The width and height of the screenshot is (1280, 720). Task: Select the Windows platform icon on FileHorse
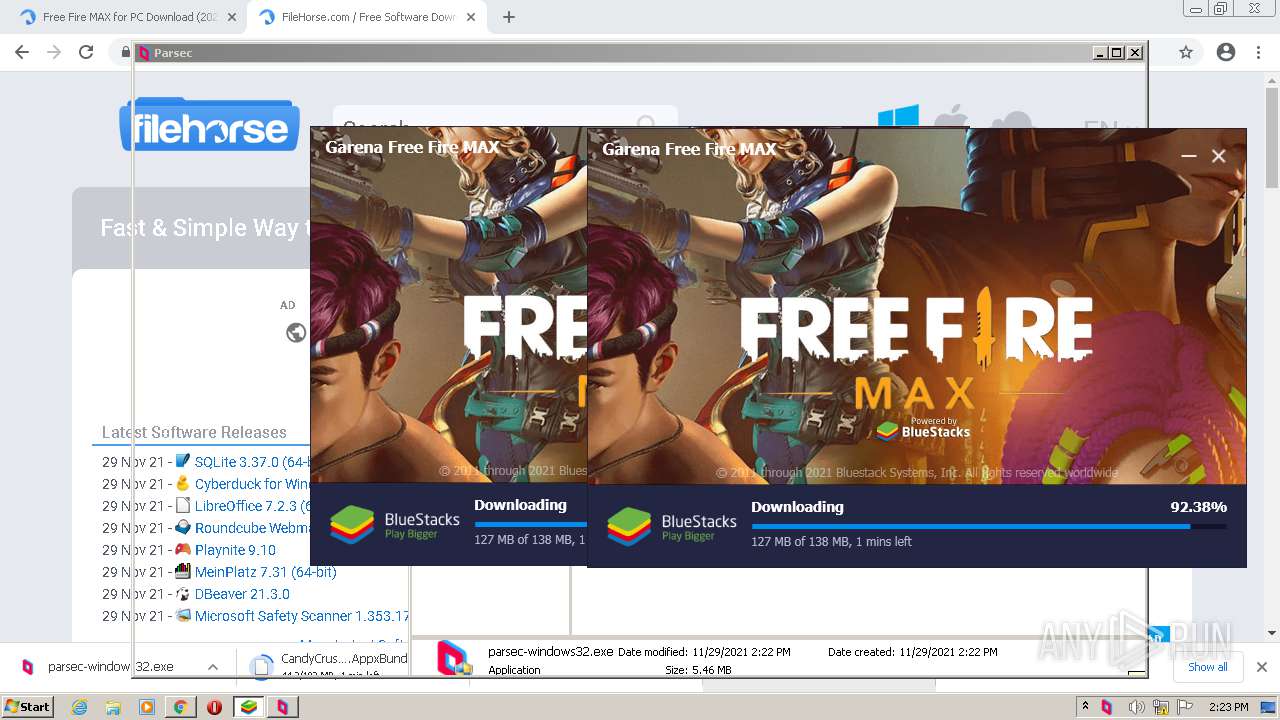click(x=898, y=118)
